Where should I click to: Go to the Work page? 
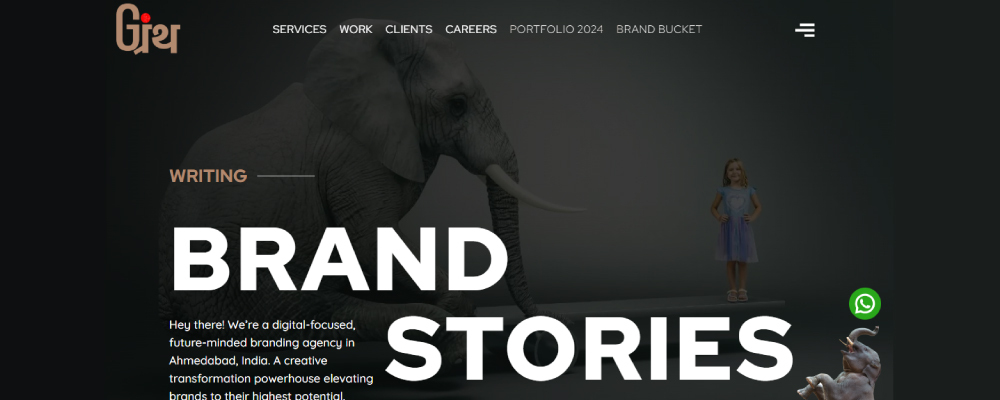(x=356, y=29)
